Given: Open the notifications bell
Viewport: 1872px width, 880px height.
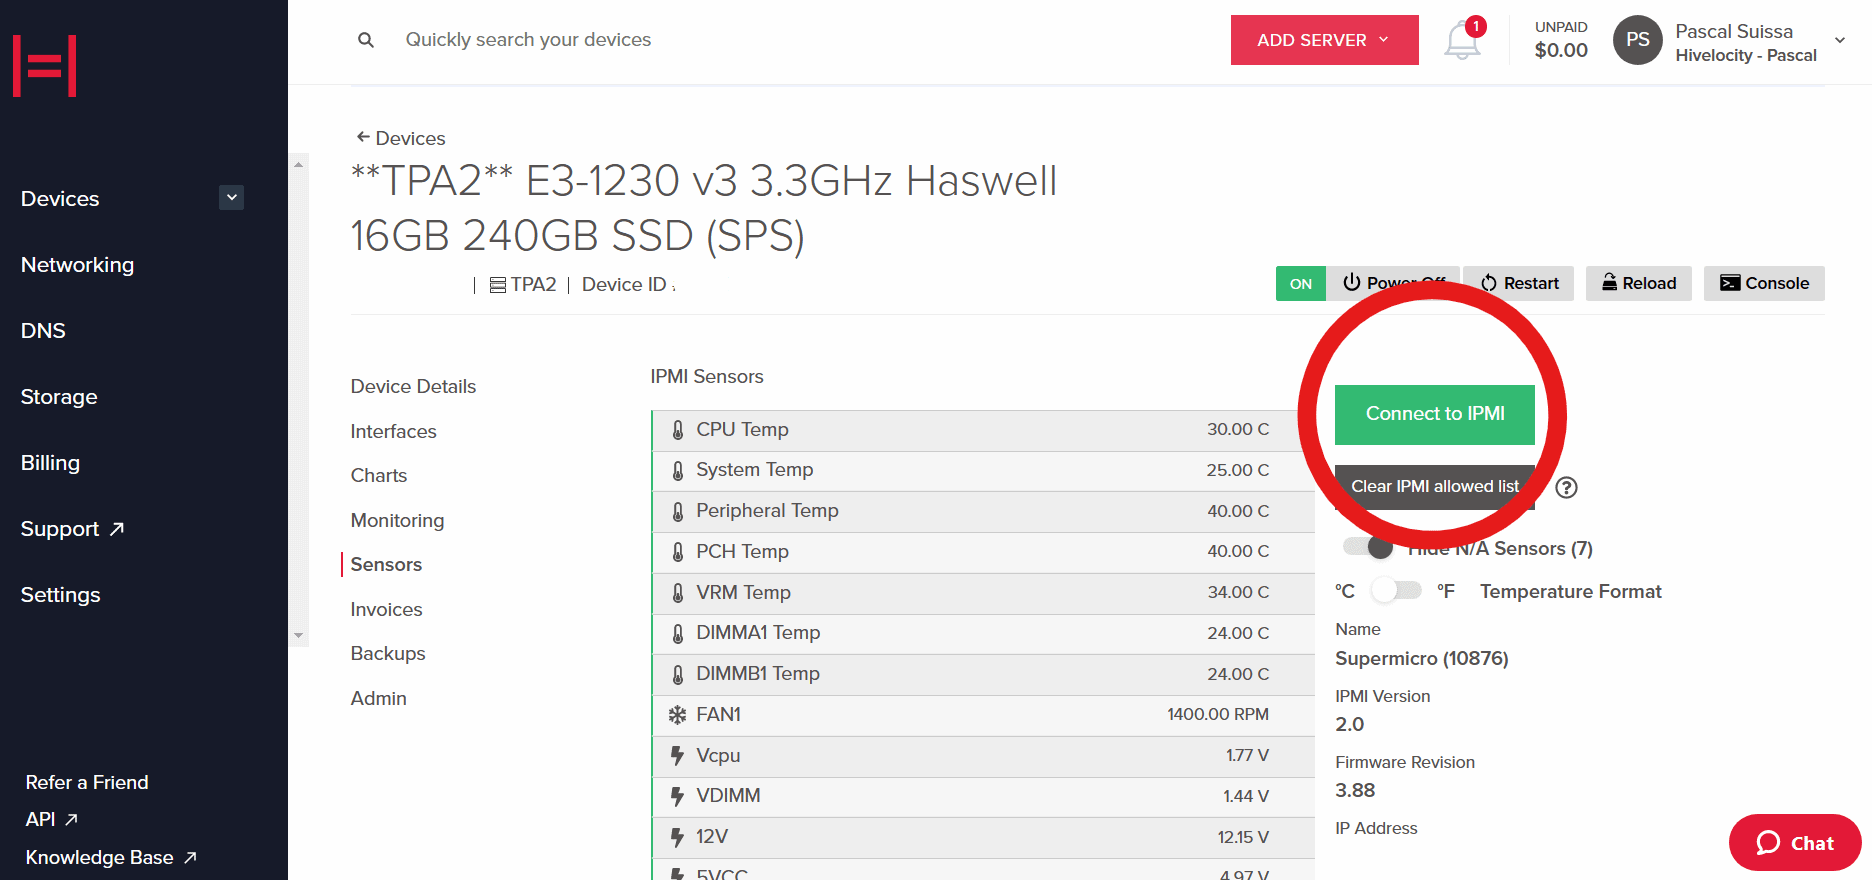Looking at the screenshot, I should pyautogui.click(x=1462, y=40).
